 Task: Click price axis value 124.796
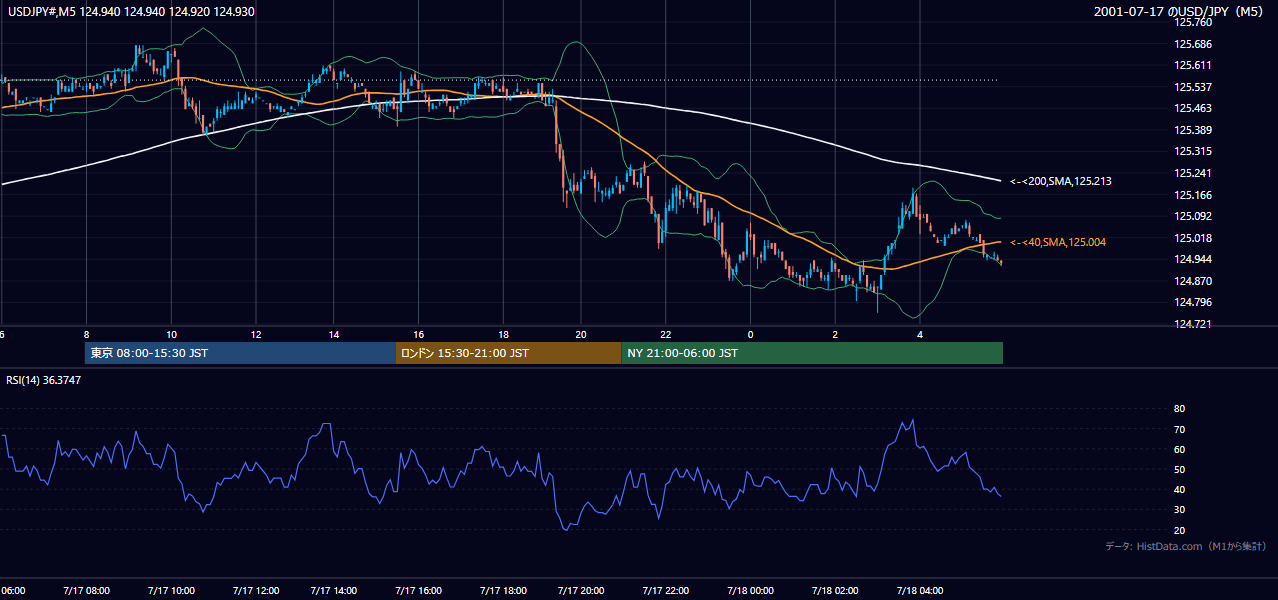pos(1193,302)
